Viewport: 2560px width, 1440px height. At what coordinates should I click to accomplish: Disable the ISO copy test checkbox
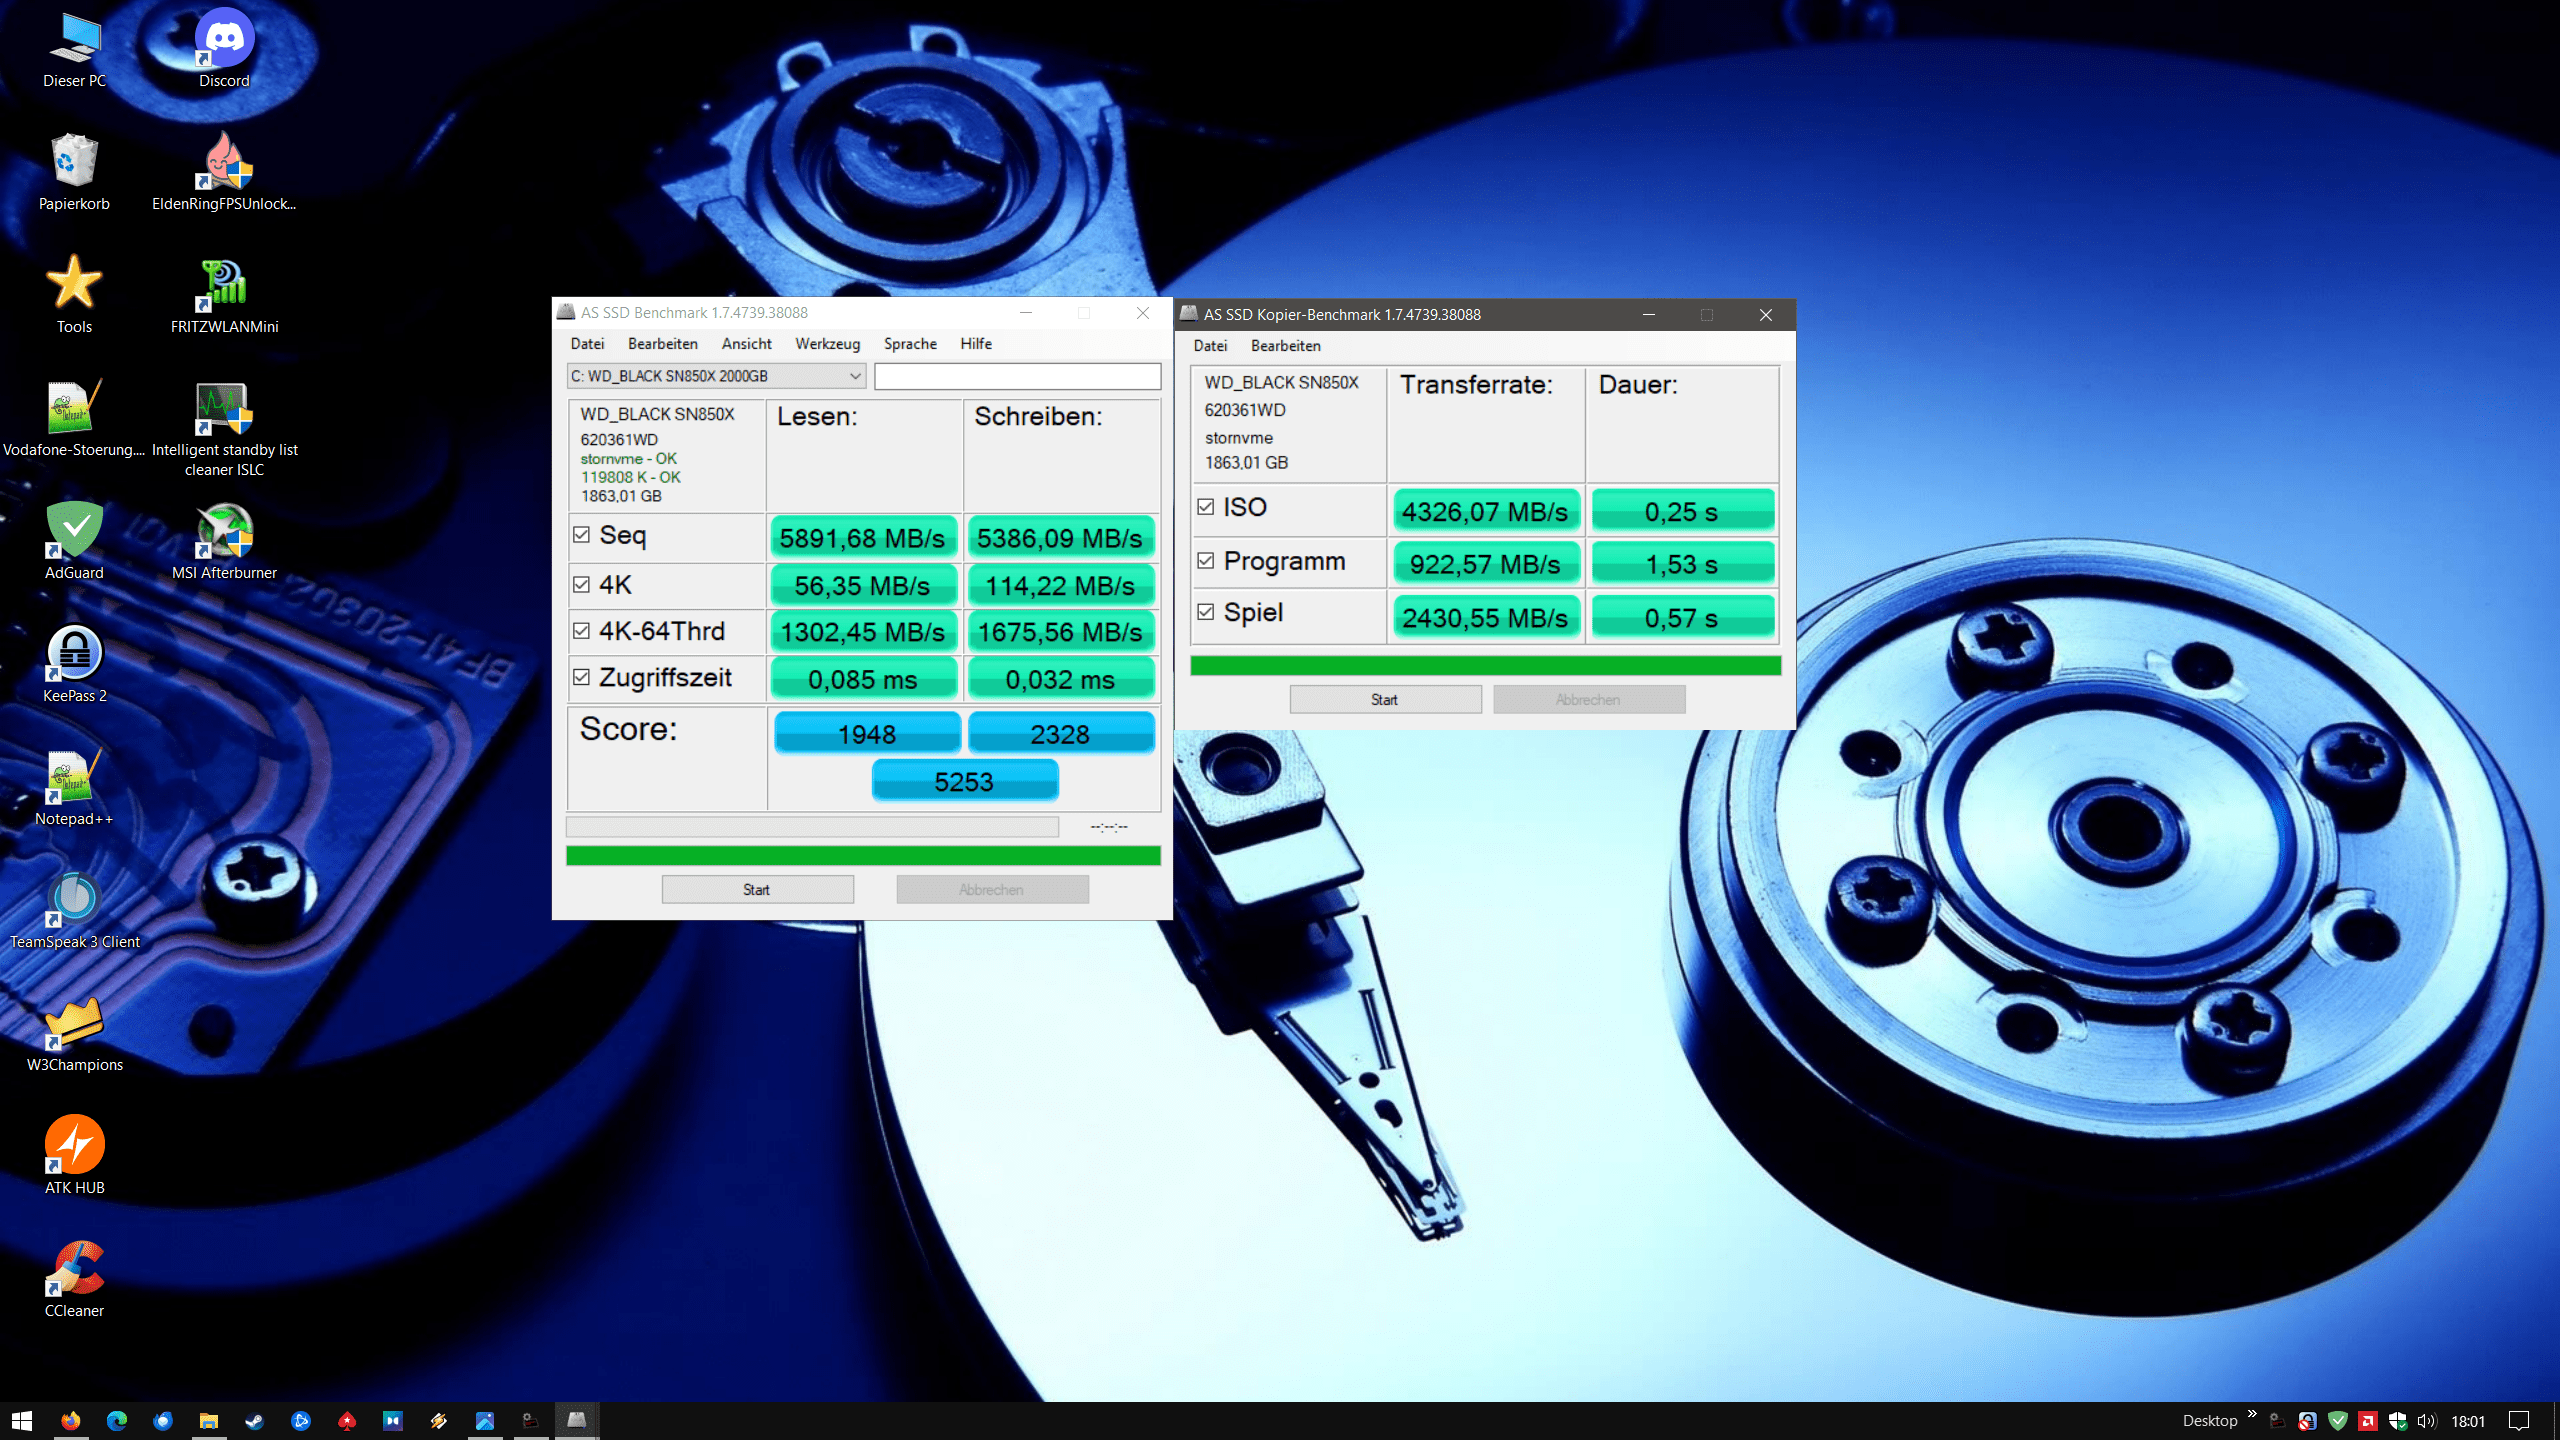point(1206,507)
